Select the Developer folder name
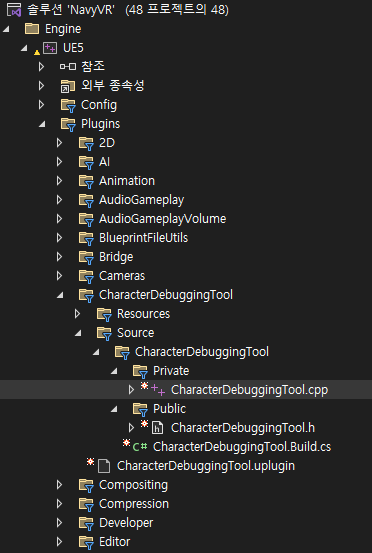Screen dimensions: 372x553 tap(126, 523)
